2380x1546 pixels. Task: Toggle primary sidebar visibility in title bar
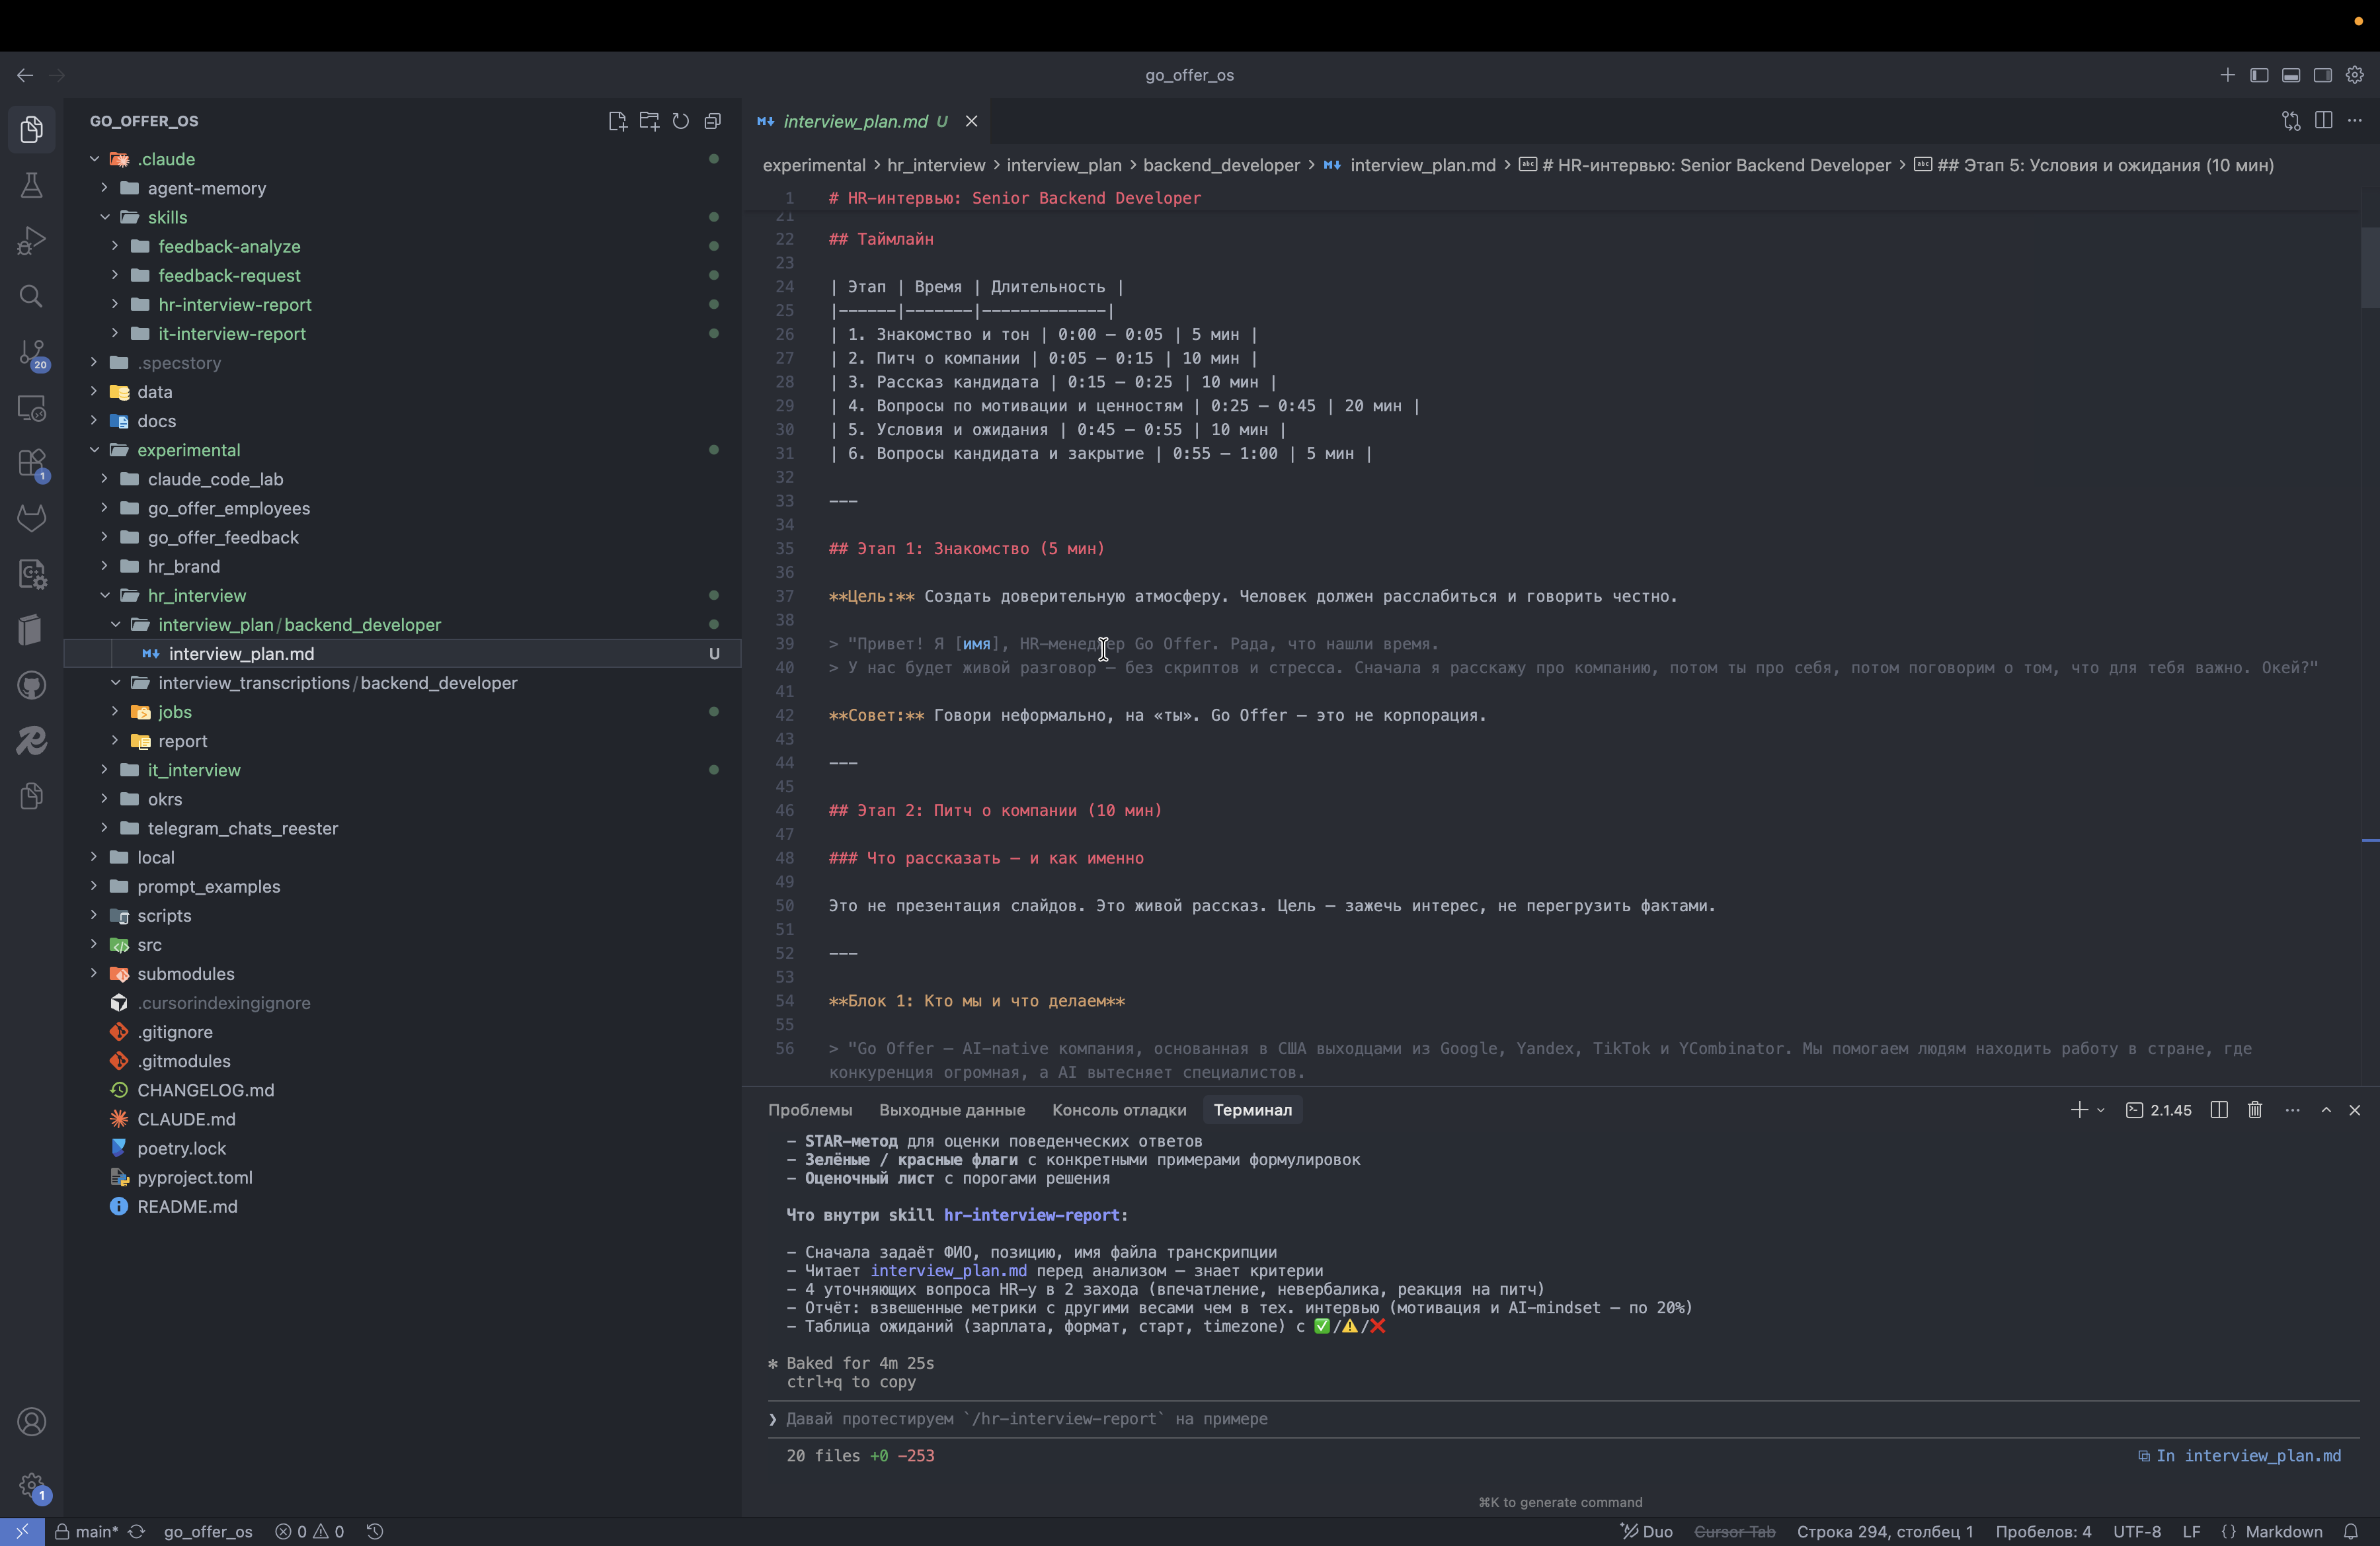click(2259, 75)
